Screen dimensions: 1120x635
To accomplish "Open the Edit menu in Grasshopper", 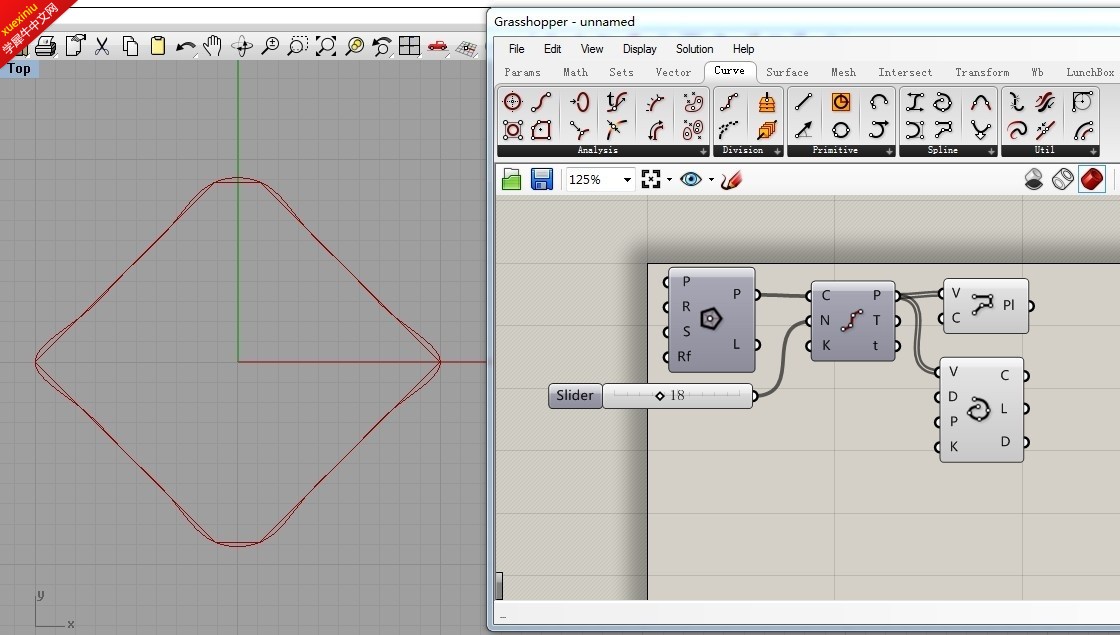I will click(x=552, y=49).
